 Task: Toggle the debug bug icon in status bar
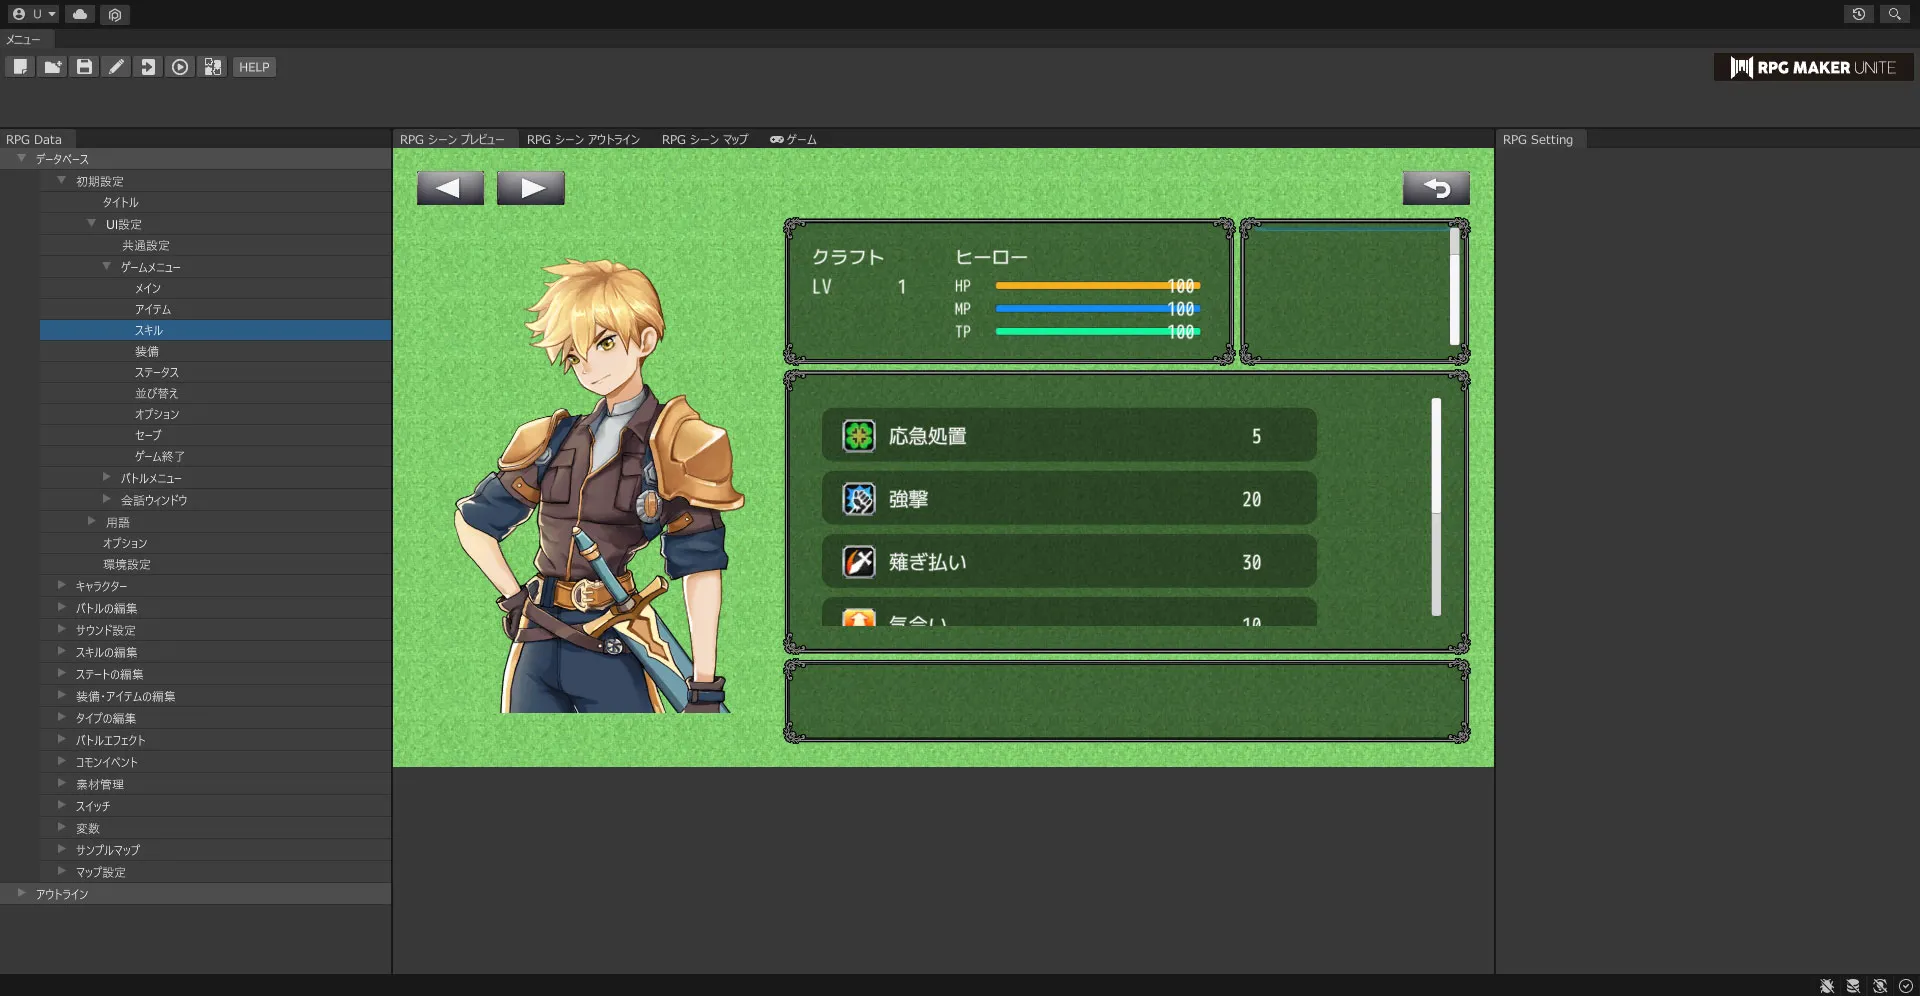click(1827, 986)
